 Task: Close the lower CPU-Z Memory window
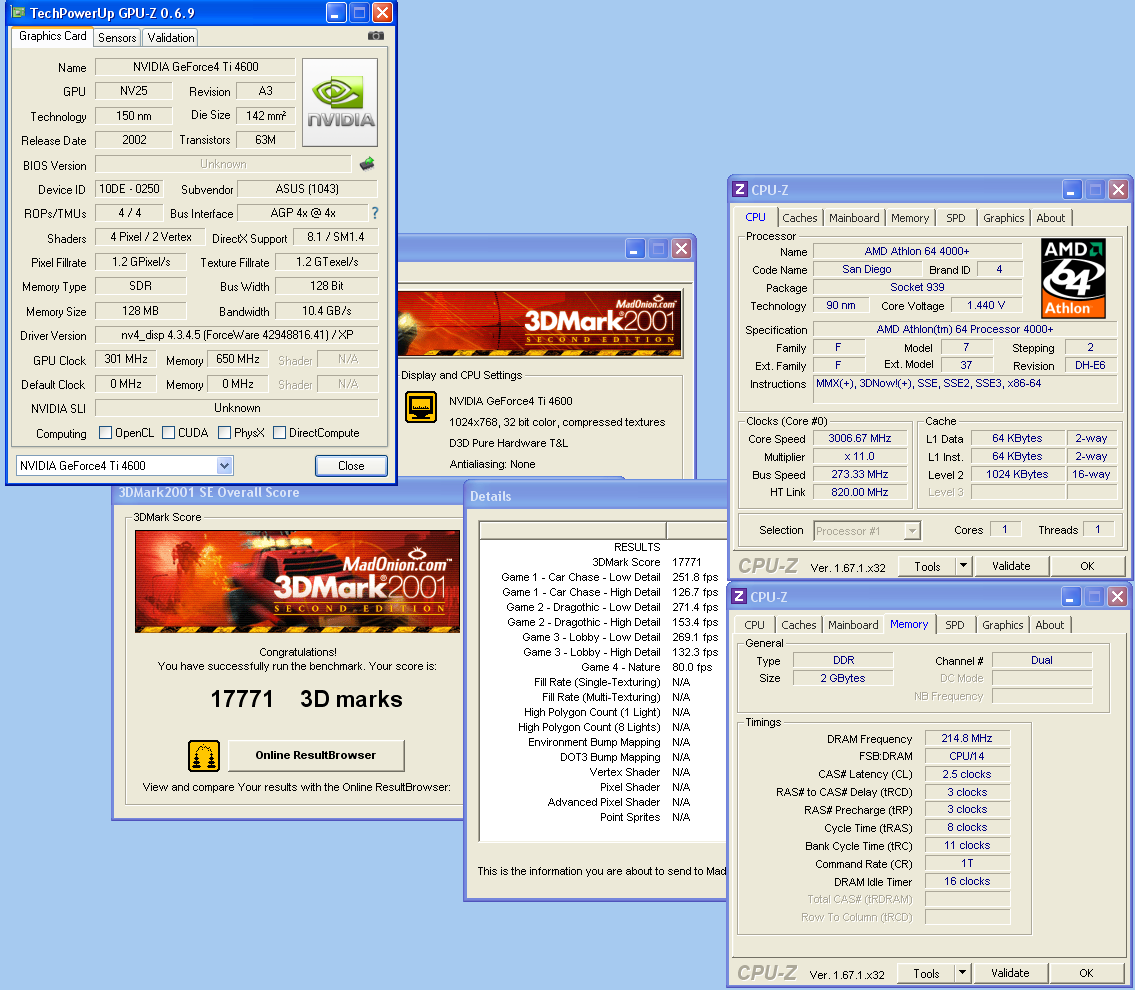tap(1118, 596)
